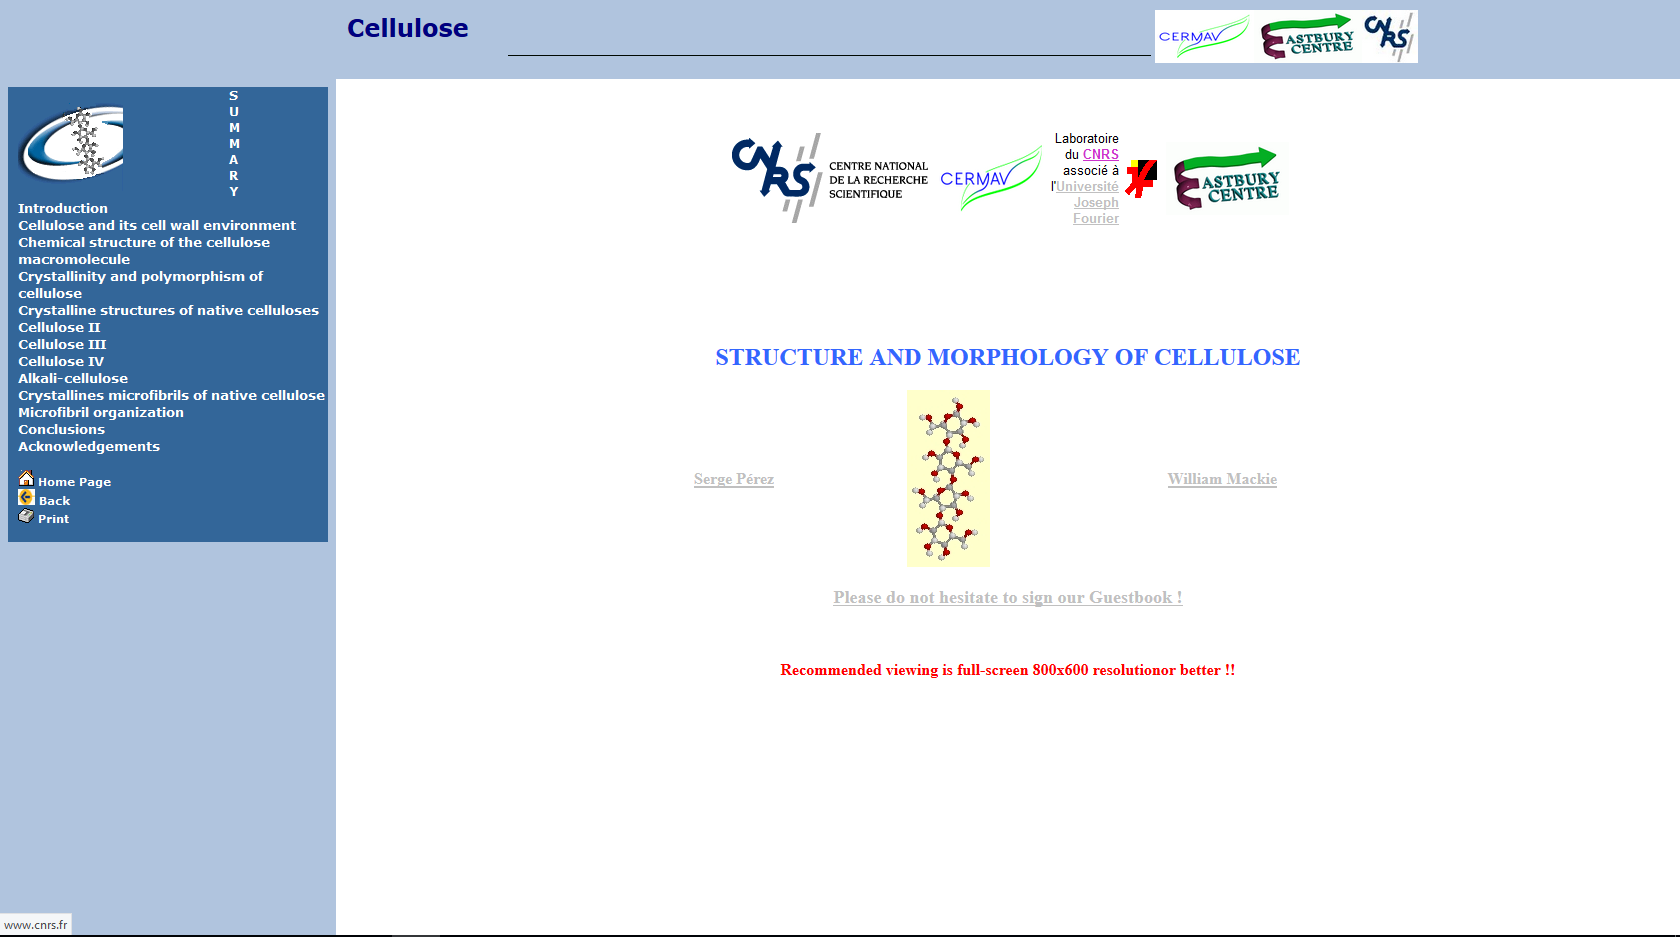The width and height of the screenshot is (1680, 937).
Task: Click the CERMAV logo in header banner
Action: (x=1203, y=37)
